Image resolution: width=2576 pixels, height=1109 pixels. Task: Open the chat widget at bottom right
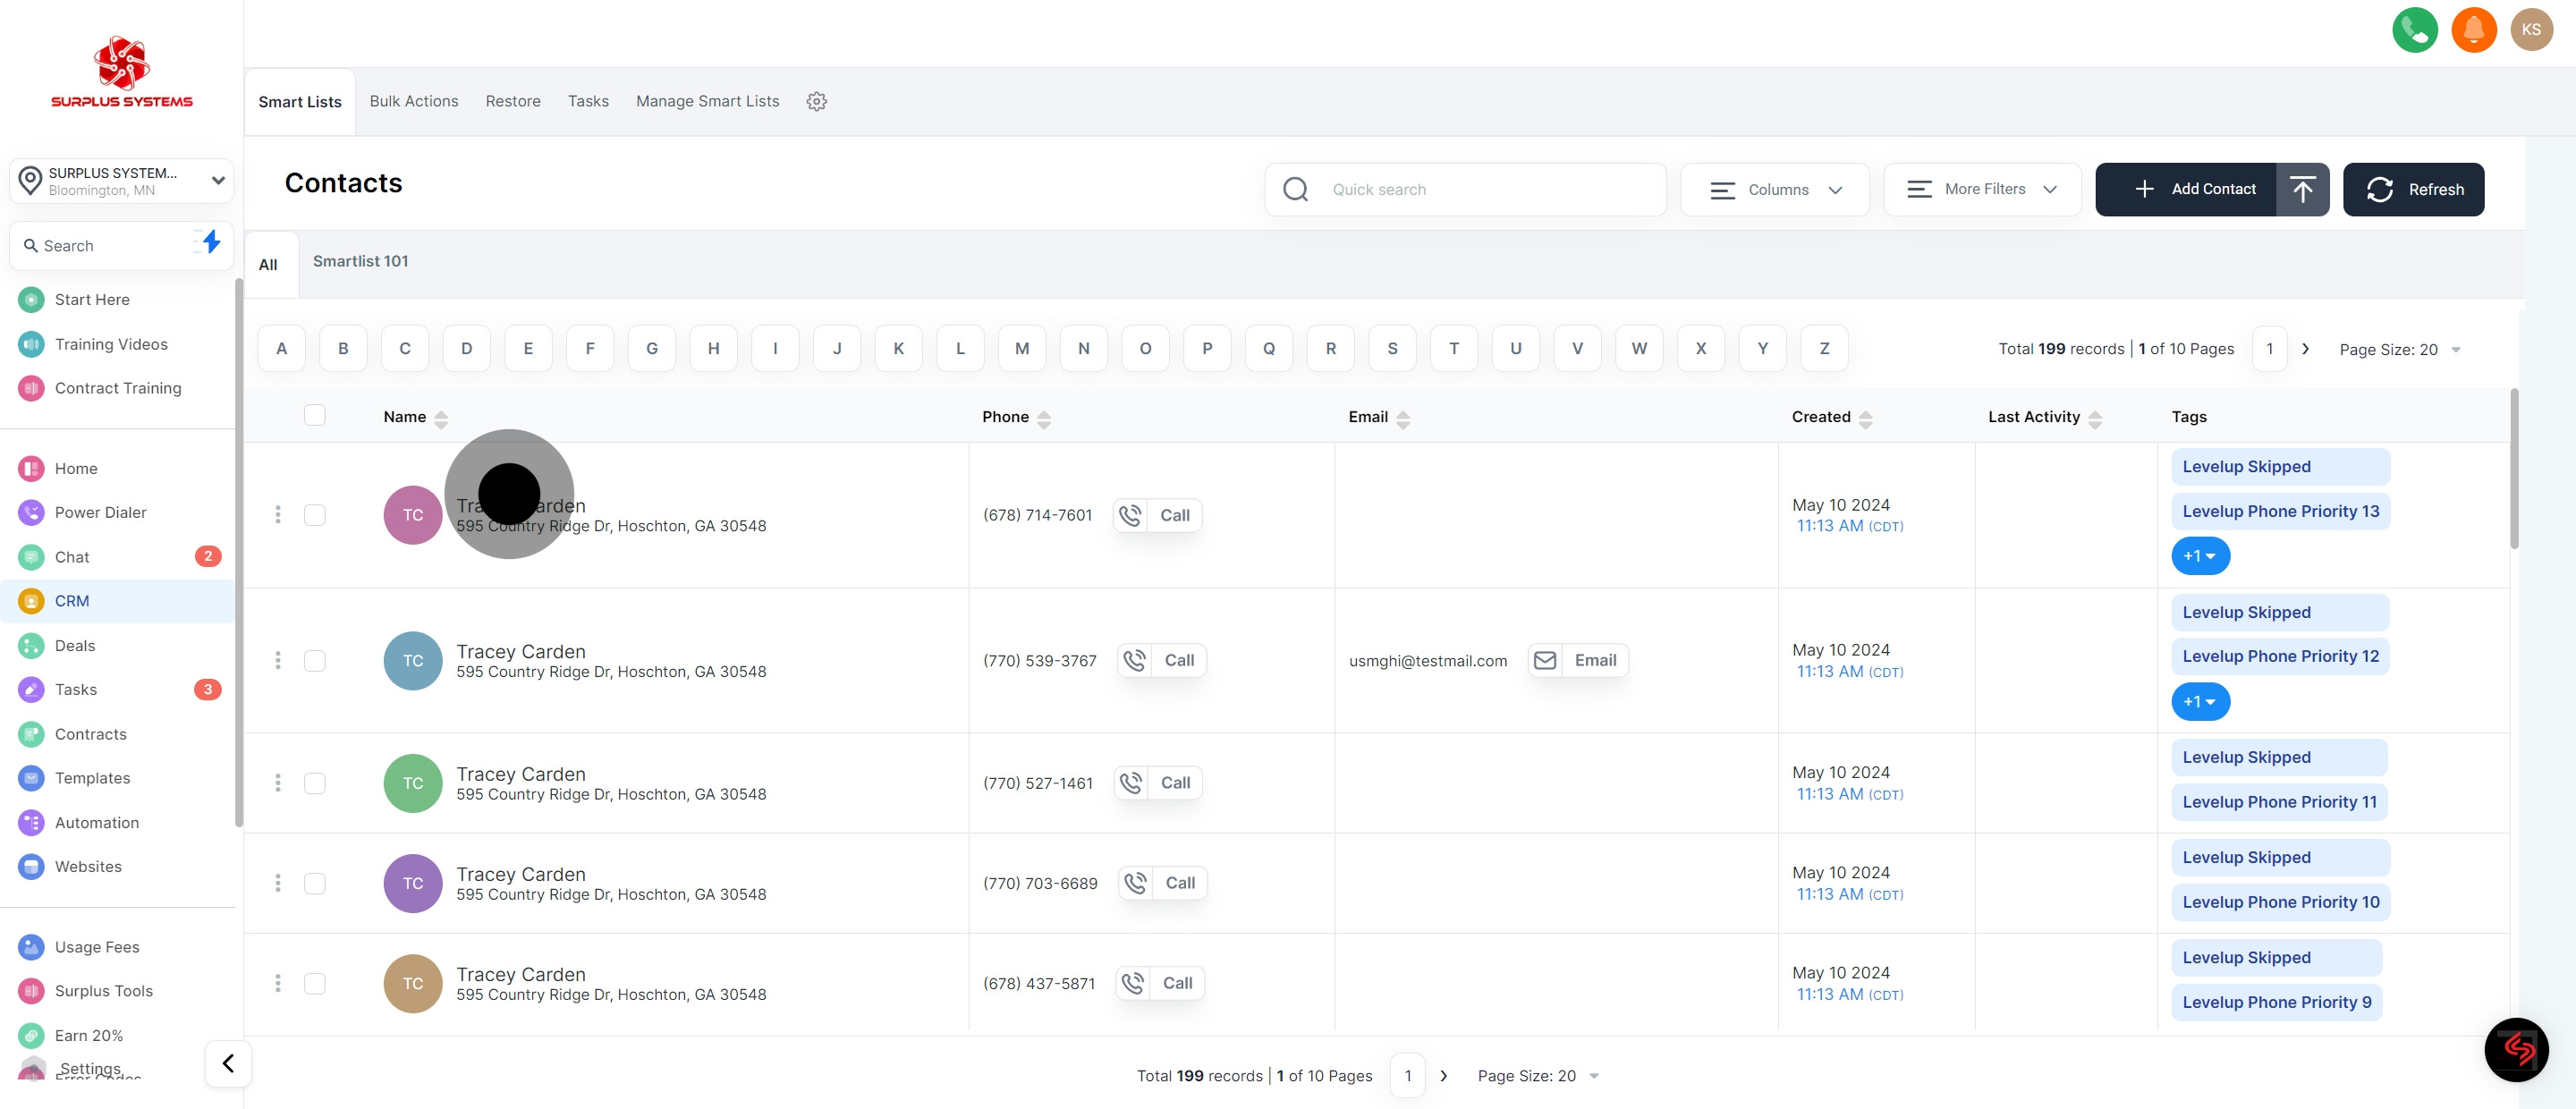2516,1049
